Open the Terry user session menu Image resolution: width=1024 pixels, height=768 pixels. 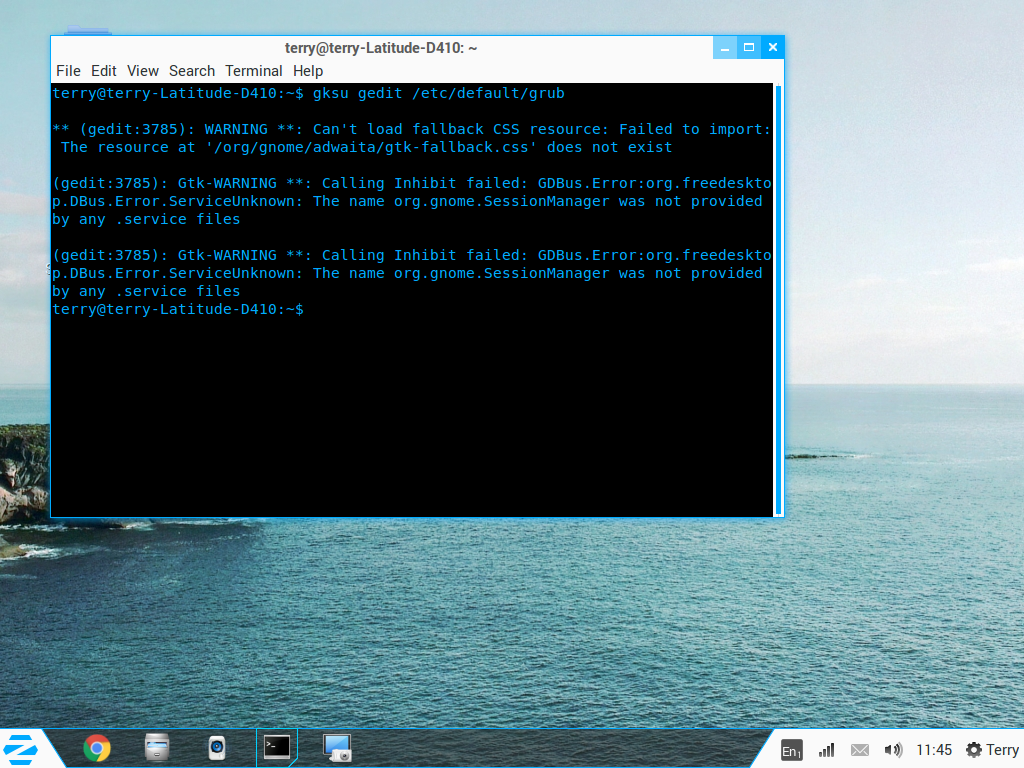tap(992, 750)
